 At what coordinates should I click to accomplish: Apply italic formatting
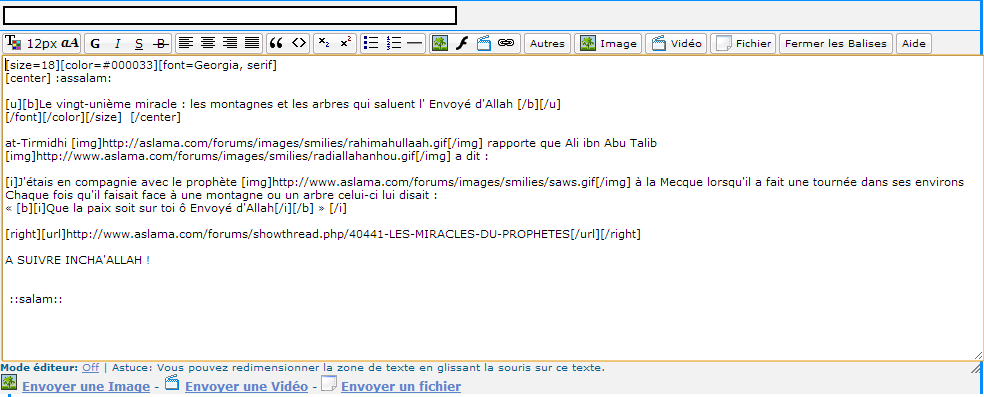117,43
